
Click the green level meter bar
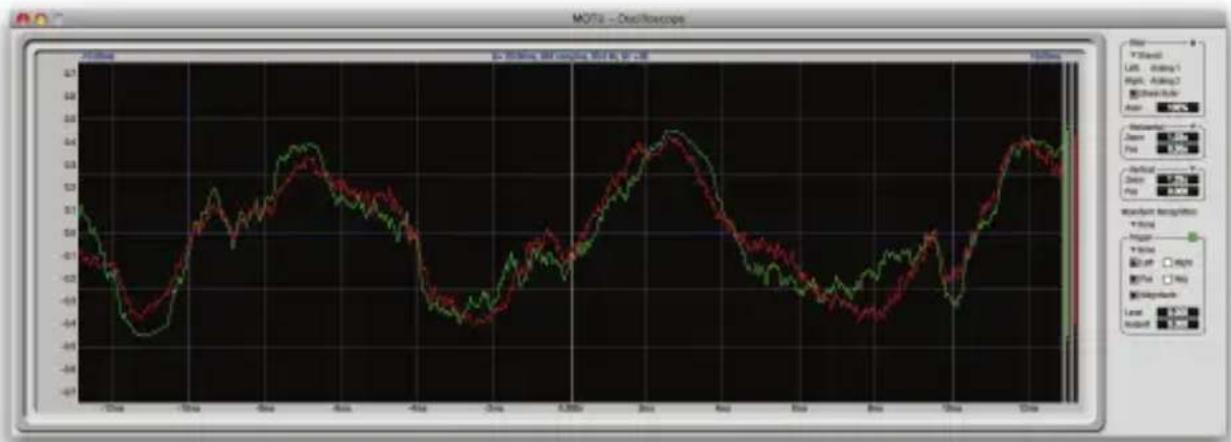[x=1066, y=231]
